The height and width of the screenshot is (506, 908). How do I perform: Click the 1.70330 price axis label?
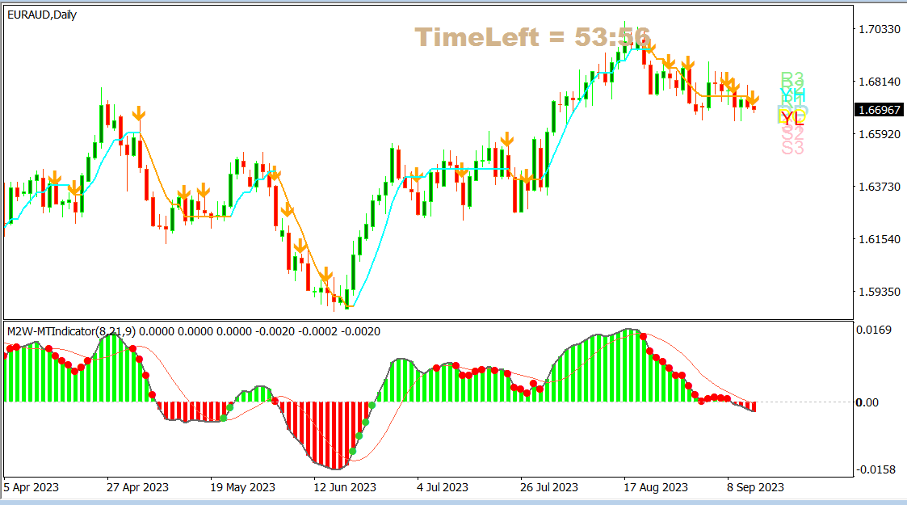880,29
